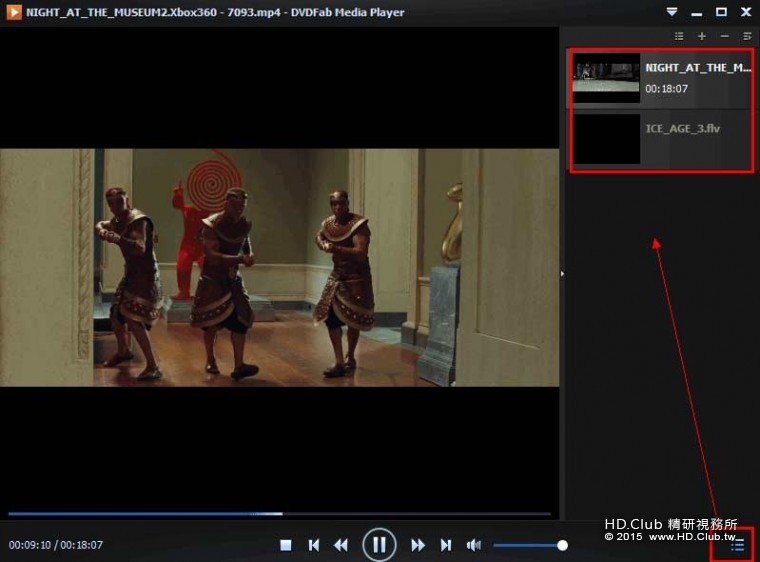Select NIGHT_AT_THE_MUSEUM playlist entry
This screenshot has height=562, width=760.
pos(660,78)
